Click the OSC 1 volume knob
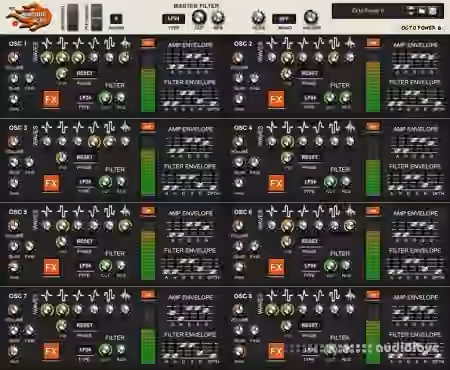This screenshot has height=370, width=450. pos(13,58)
